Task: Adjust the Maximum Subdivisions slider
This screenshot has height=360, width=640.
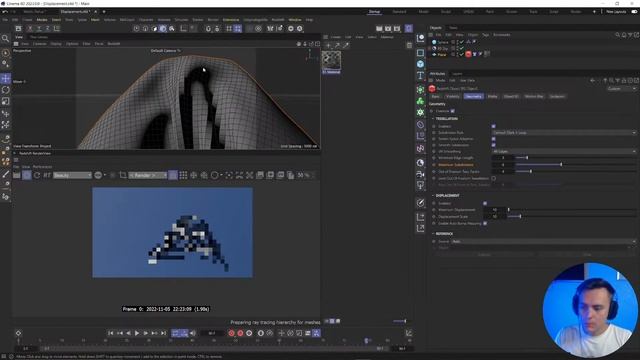Action: [576, 165]
